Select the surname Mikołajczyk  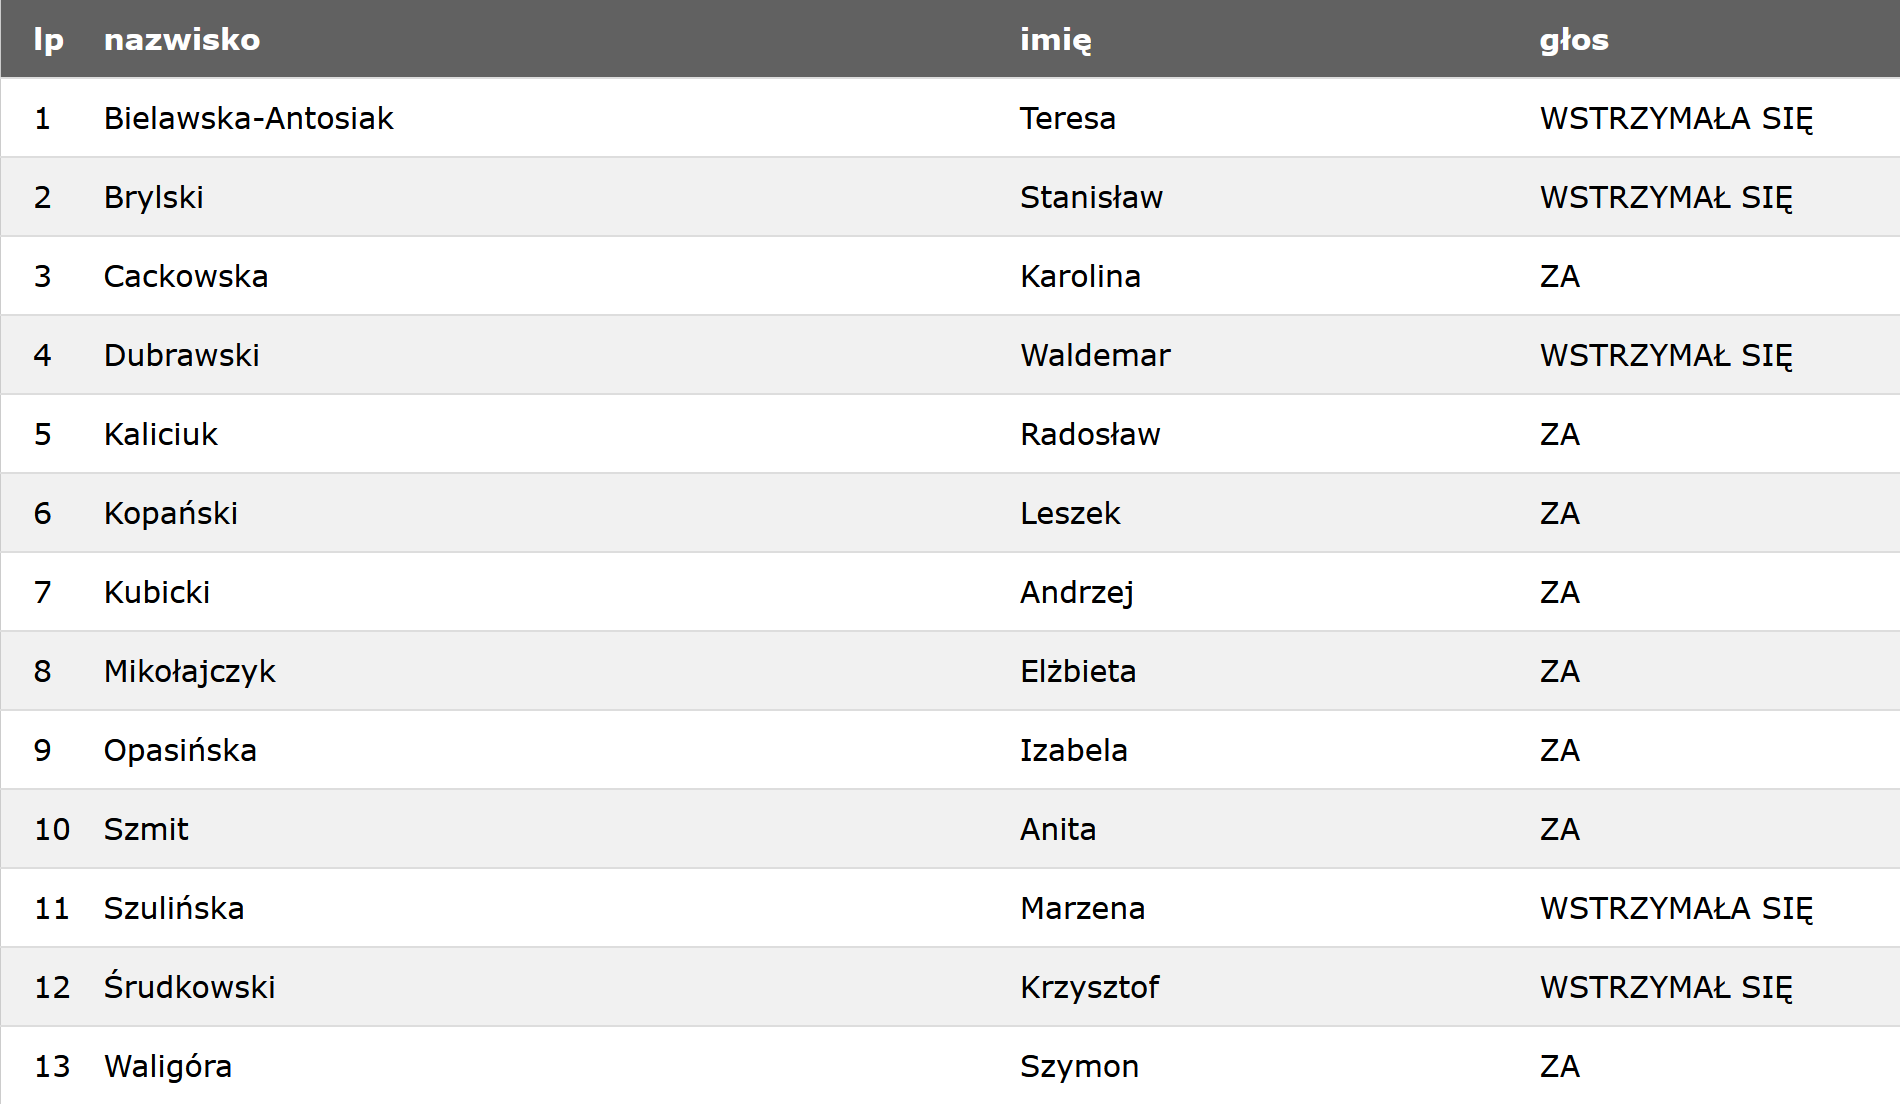click(x=190, y=671)
